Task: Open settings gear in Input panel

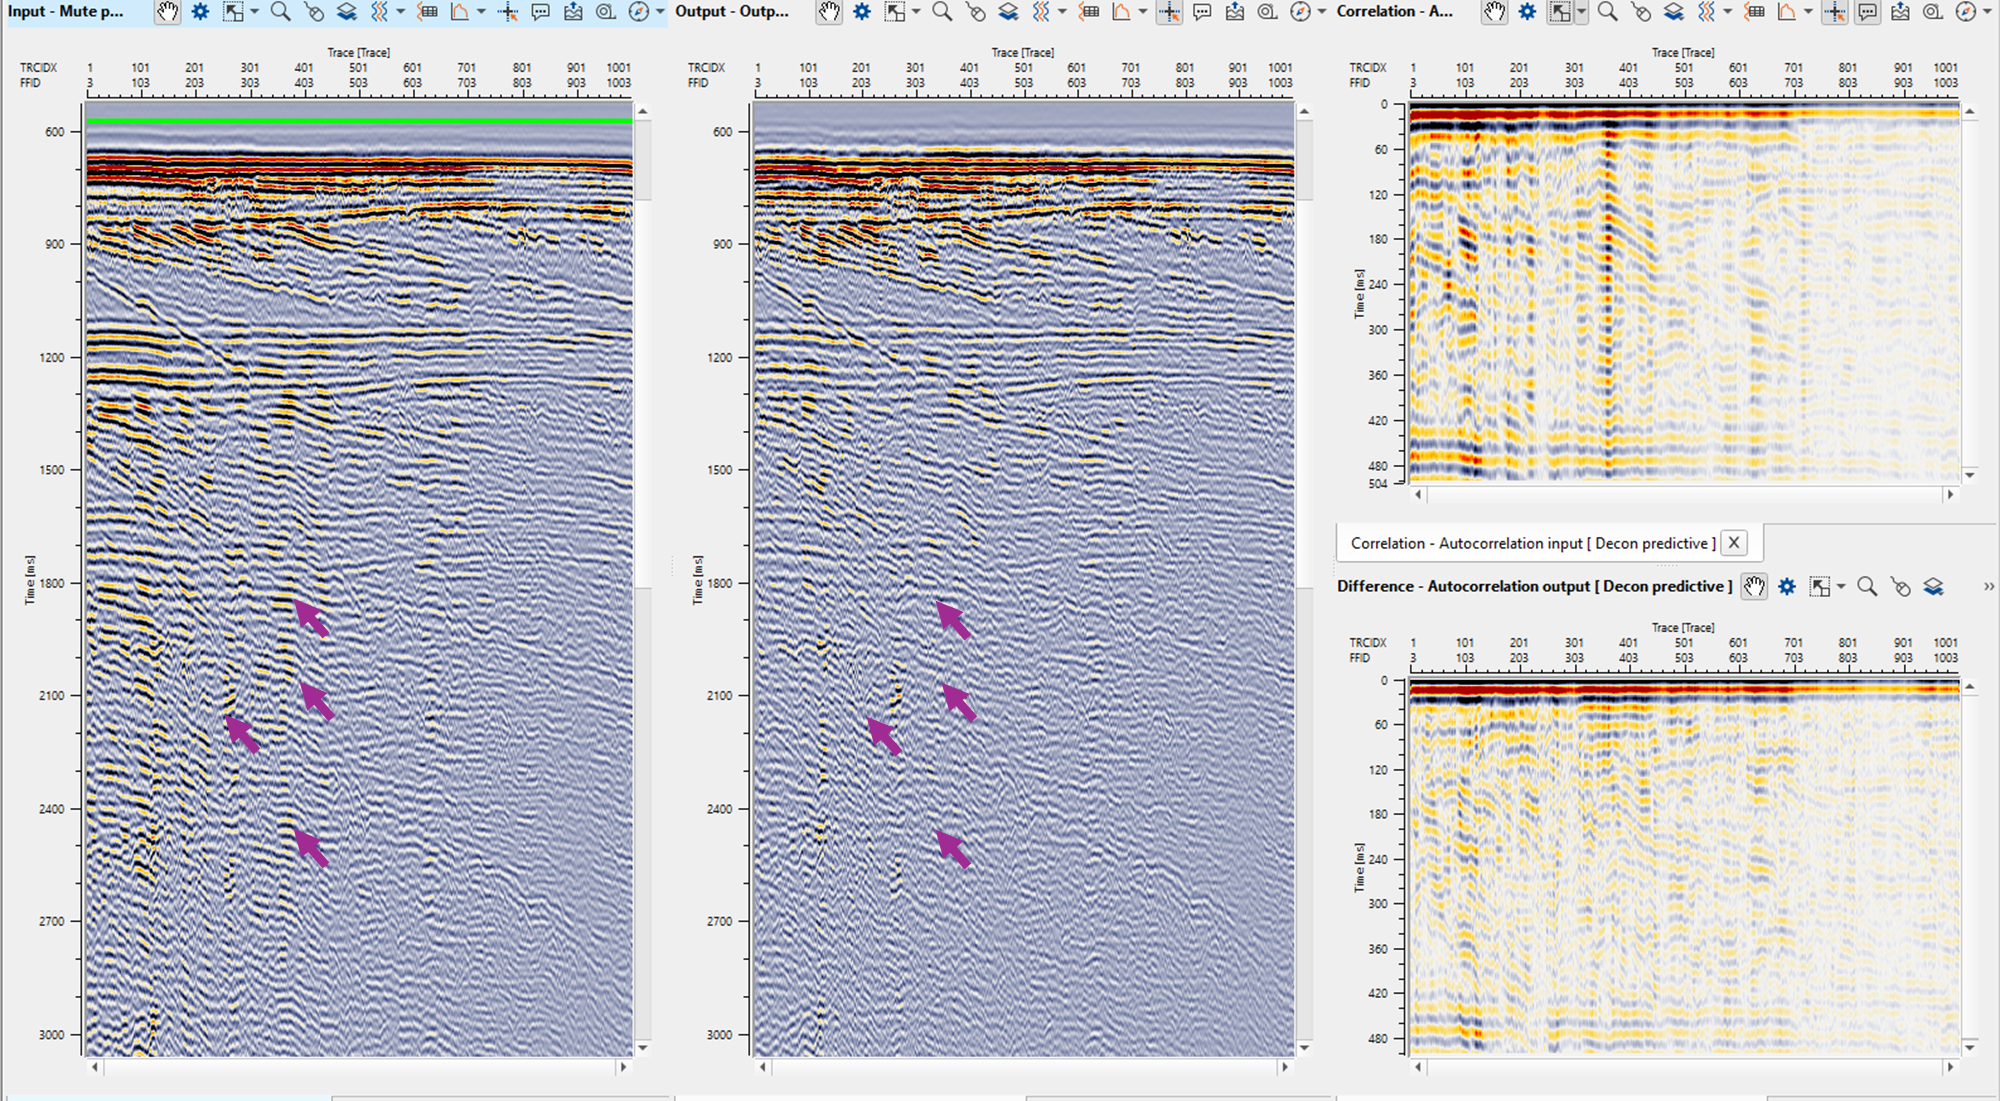Action: (x=200, y=12)
